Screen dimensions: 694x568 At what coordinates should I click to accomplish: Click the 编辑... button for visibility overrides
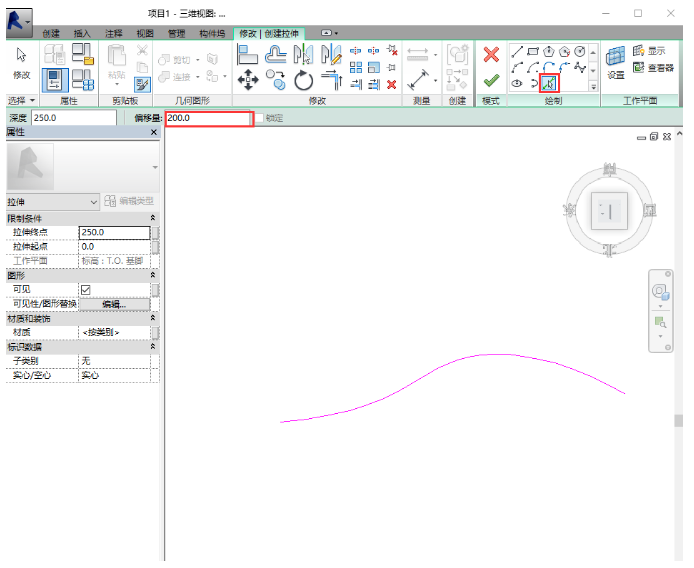pos(113,304)
